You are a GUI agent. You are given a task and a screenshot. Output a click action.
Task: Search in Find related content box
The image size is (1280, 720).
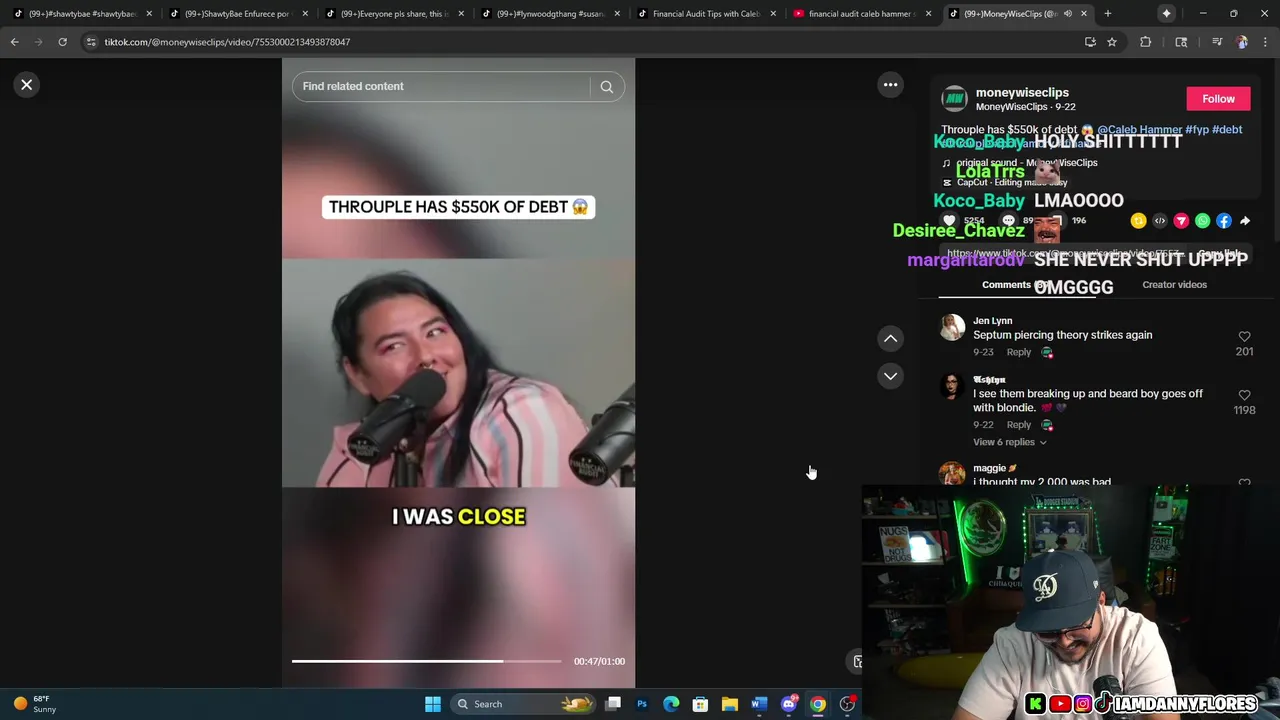[x=440, y=86]
